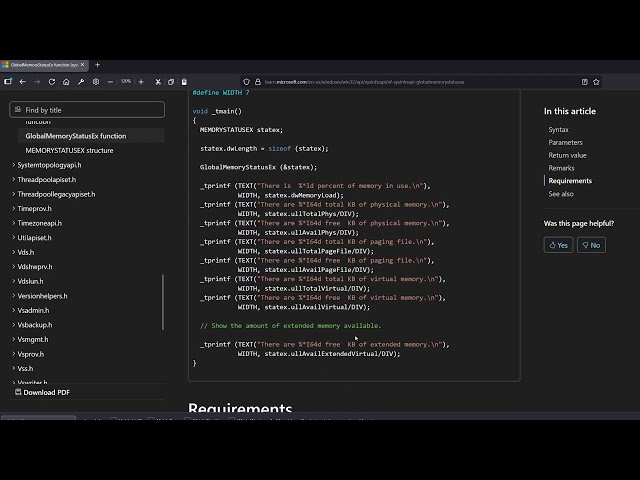
Task: Click the MEMORYSTATUSEX statex code line
Action: (241, 130)
